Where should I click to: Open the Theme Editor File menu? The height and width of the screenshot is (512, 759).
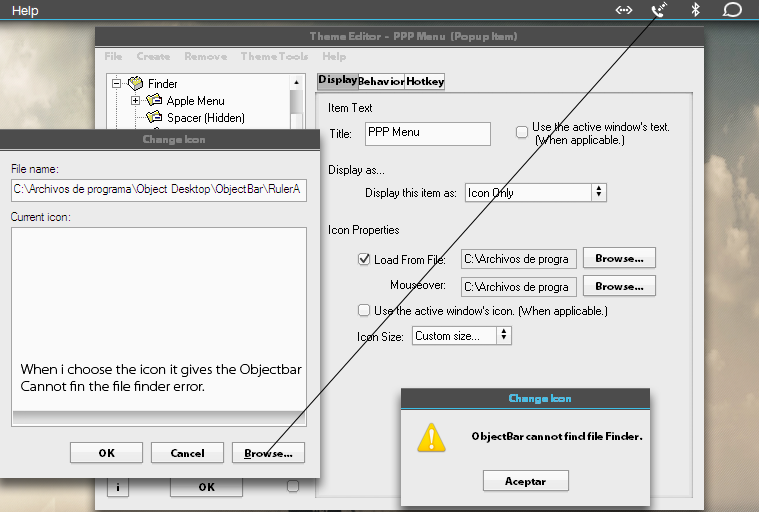(113, 56)
